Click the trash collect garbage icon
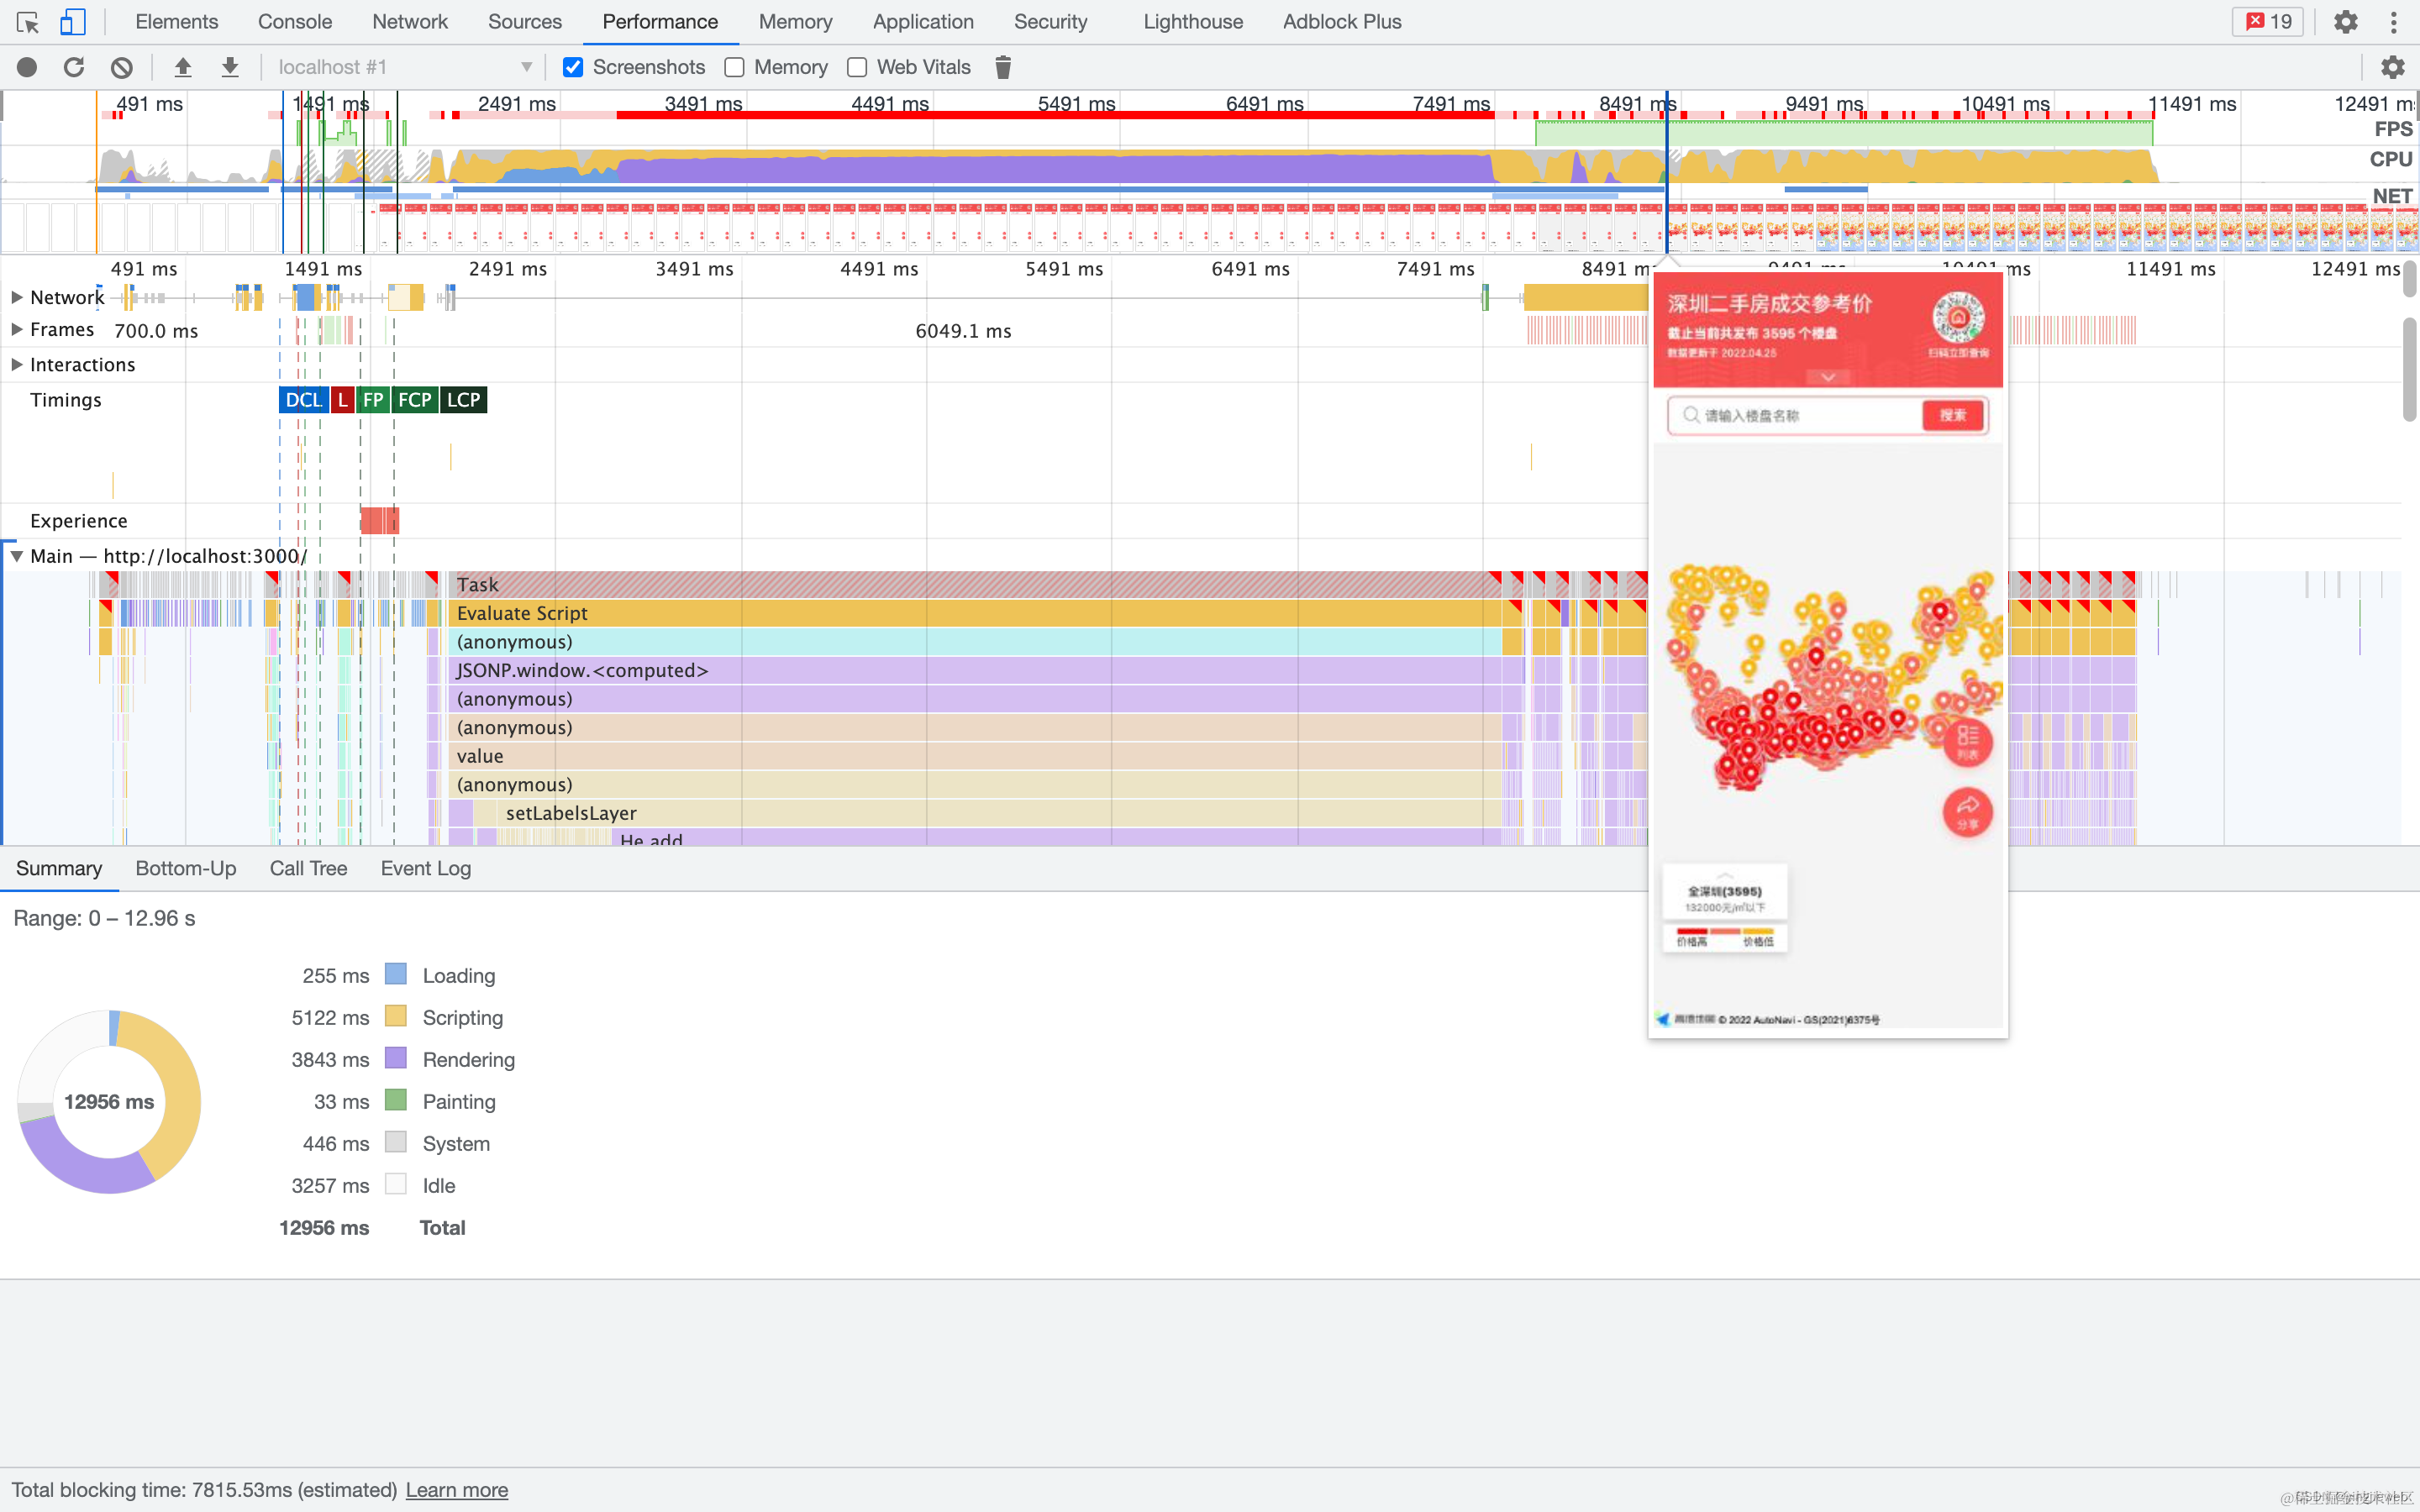The image size is (2420, 1512). 1003,67
